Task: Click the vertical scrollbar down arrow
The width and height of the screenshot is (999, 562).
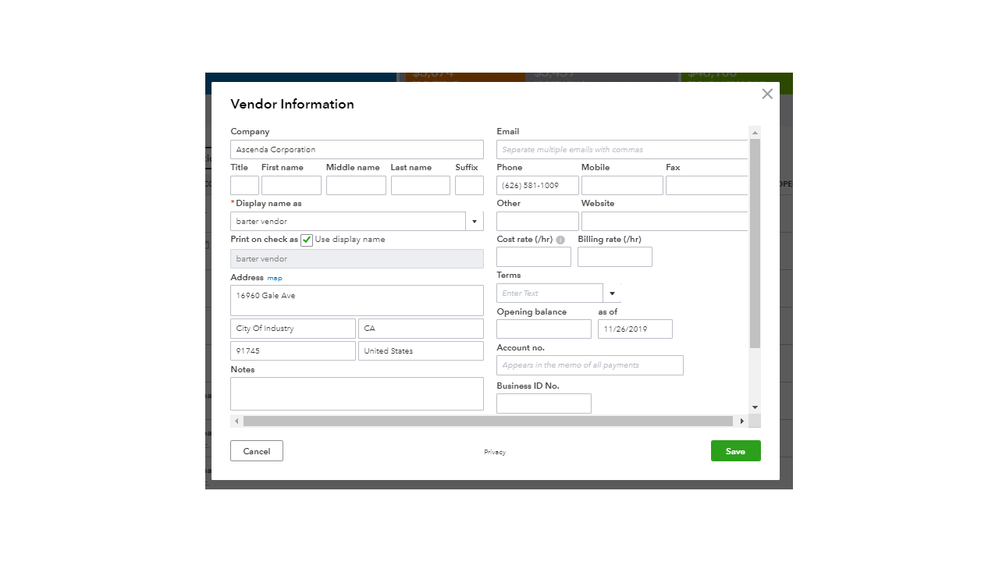Action: 755,407
